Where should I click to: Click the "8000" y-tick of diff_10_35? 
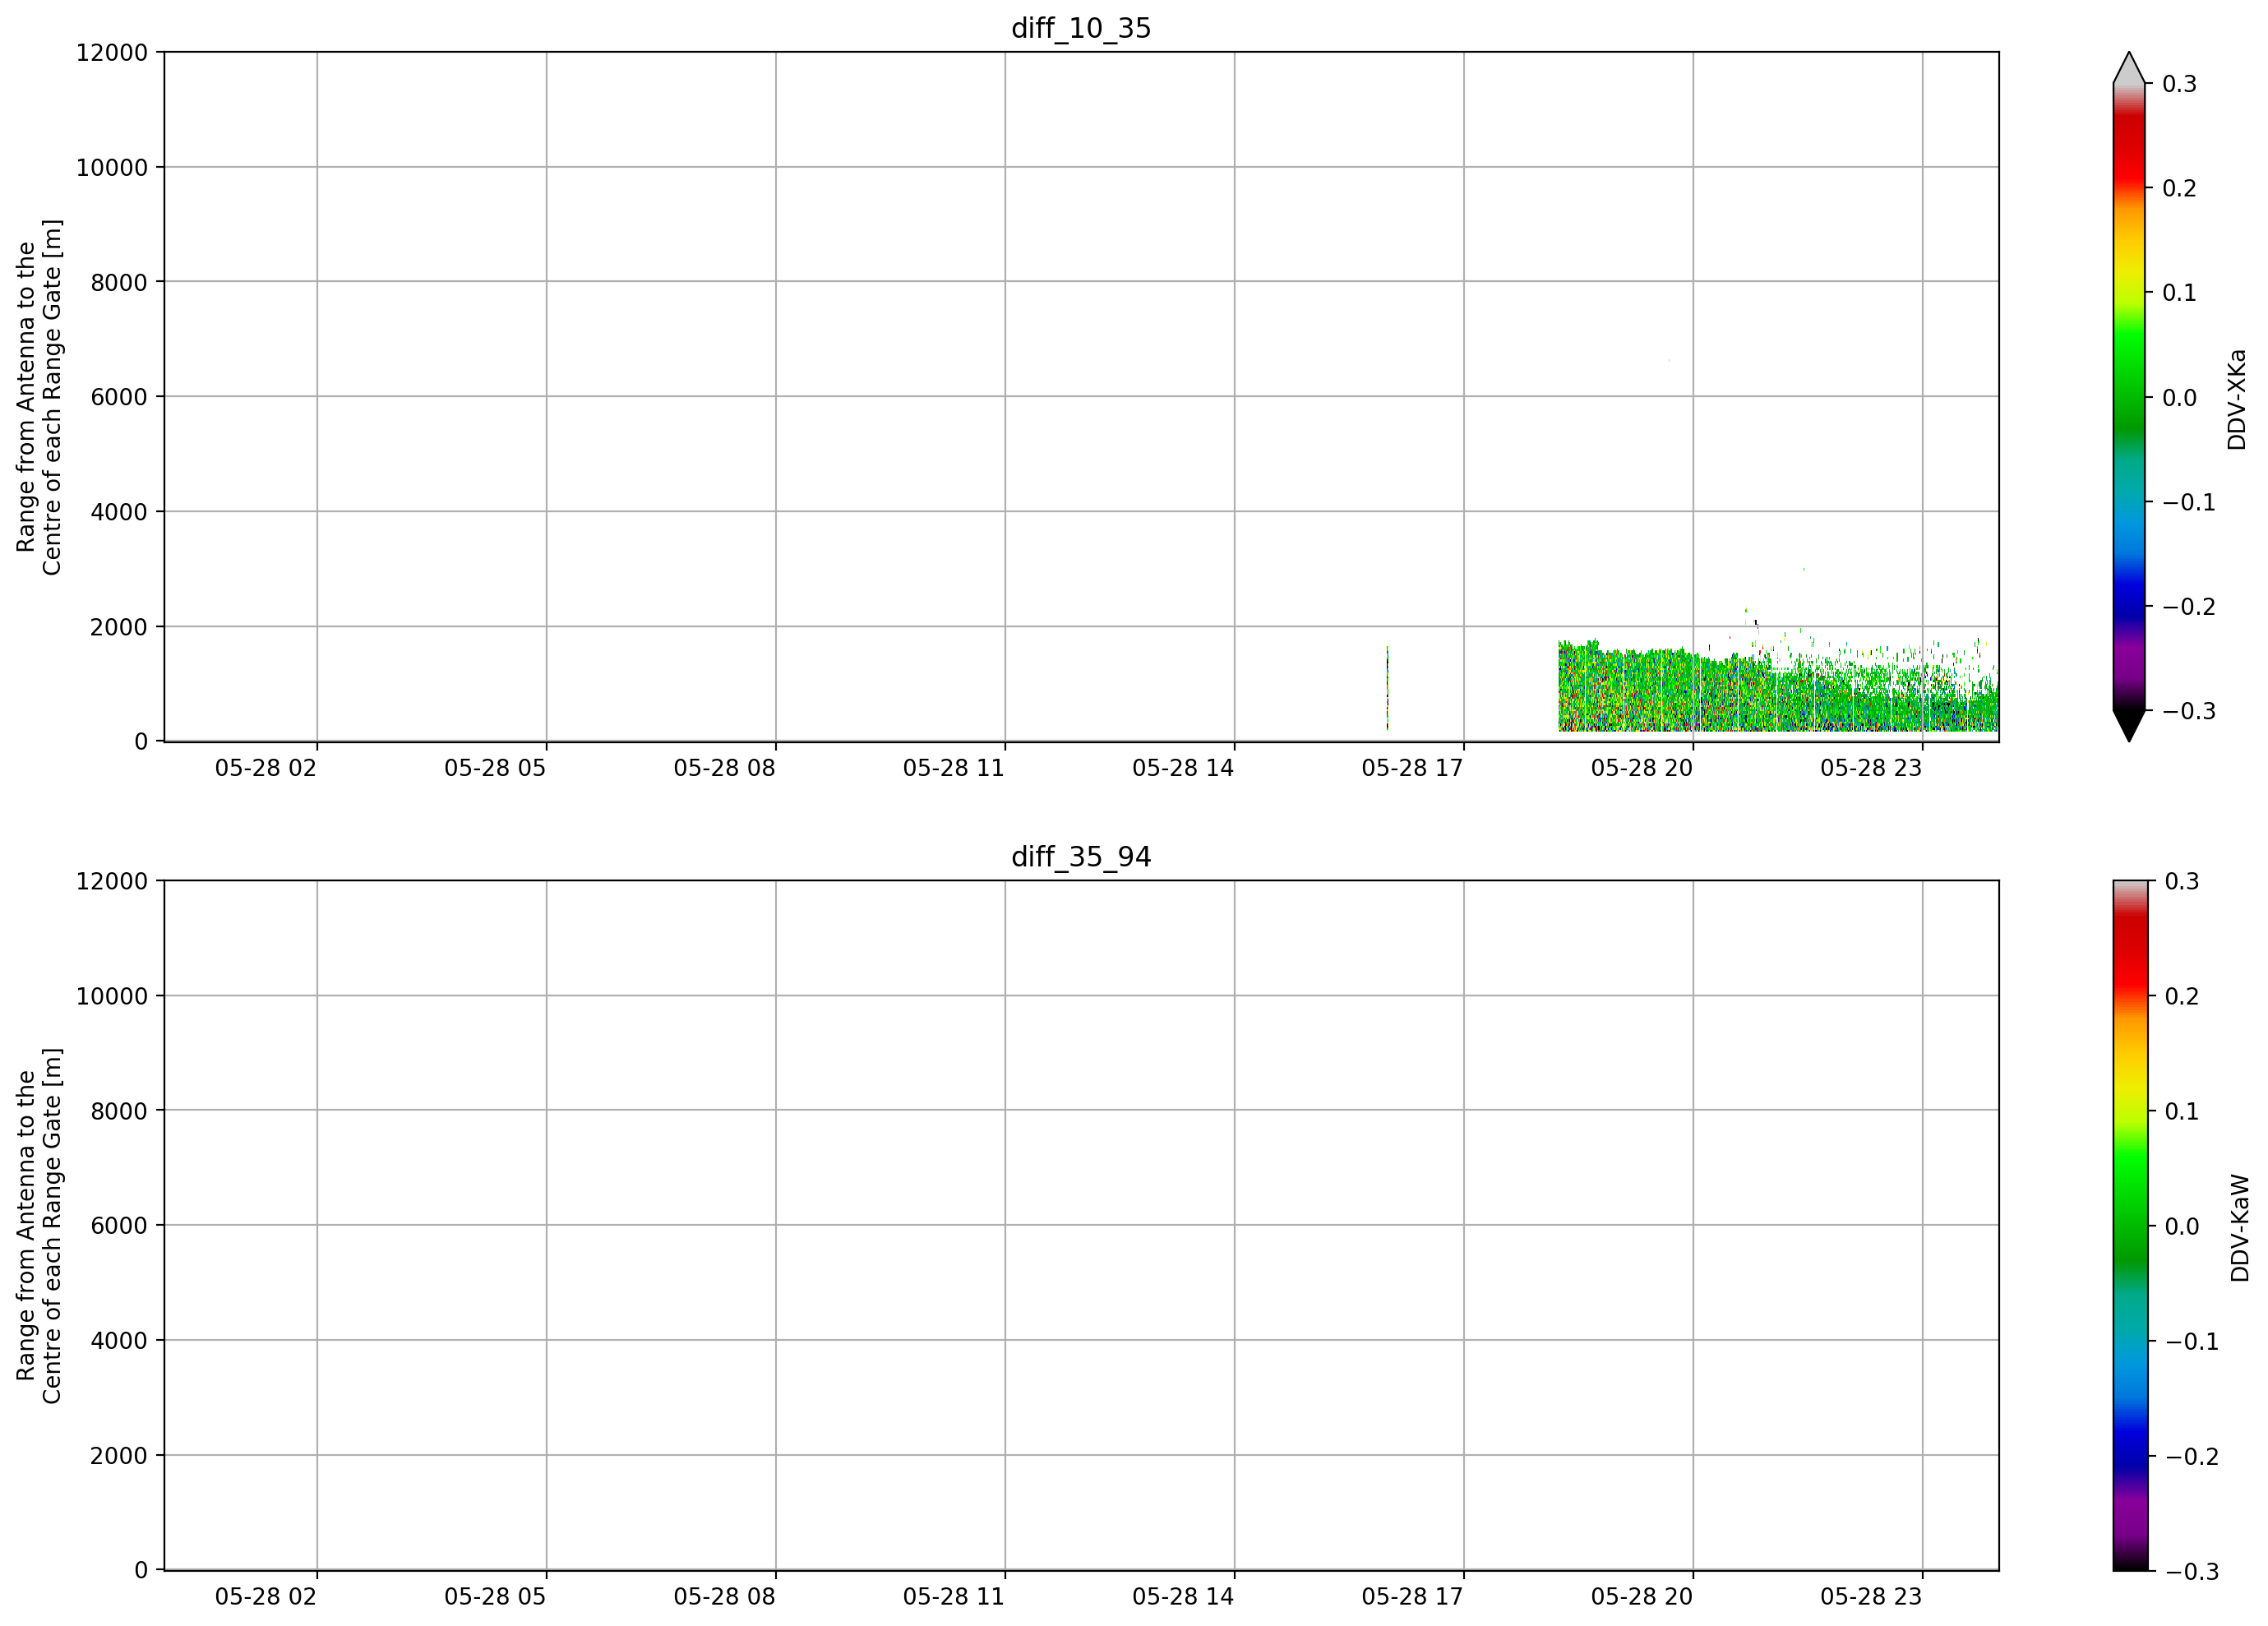(x=119, y=282)
